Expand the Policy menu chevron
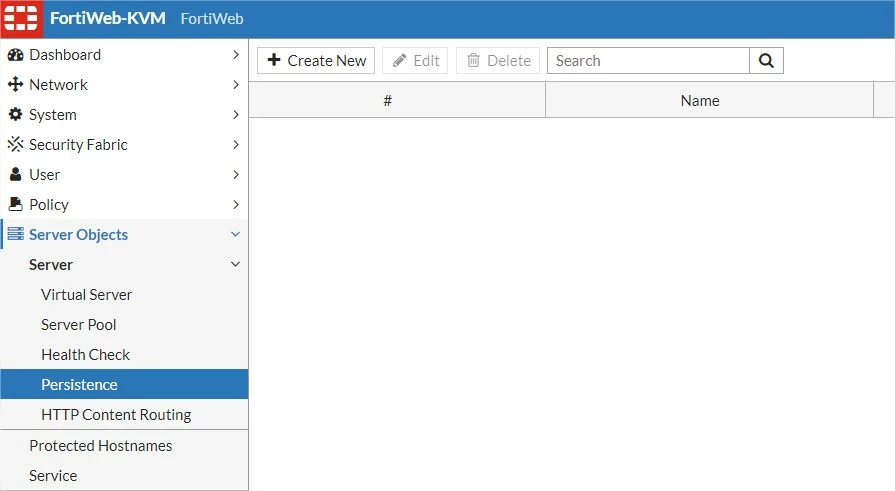 coord(236,204)
